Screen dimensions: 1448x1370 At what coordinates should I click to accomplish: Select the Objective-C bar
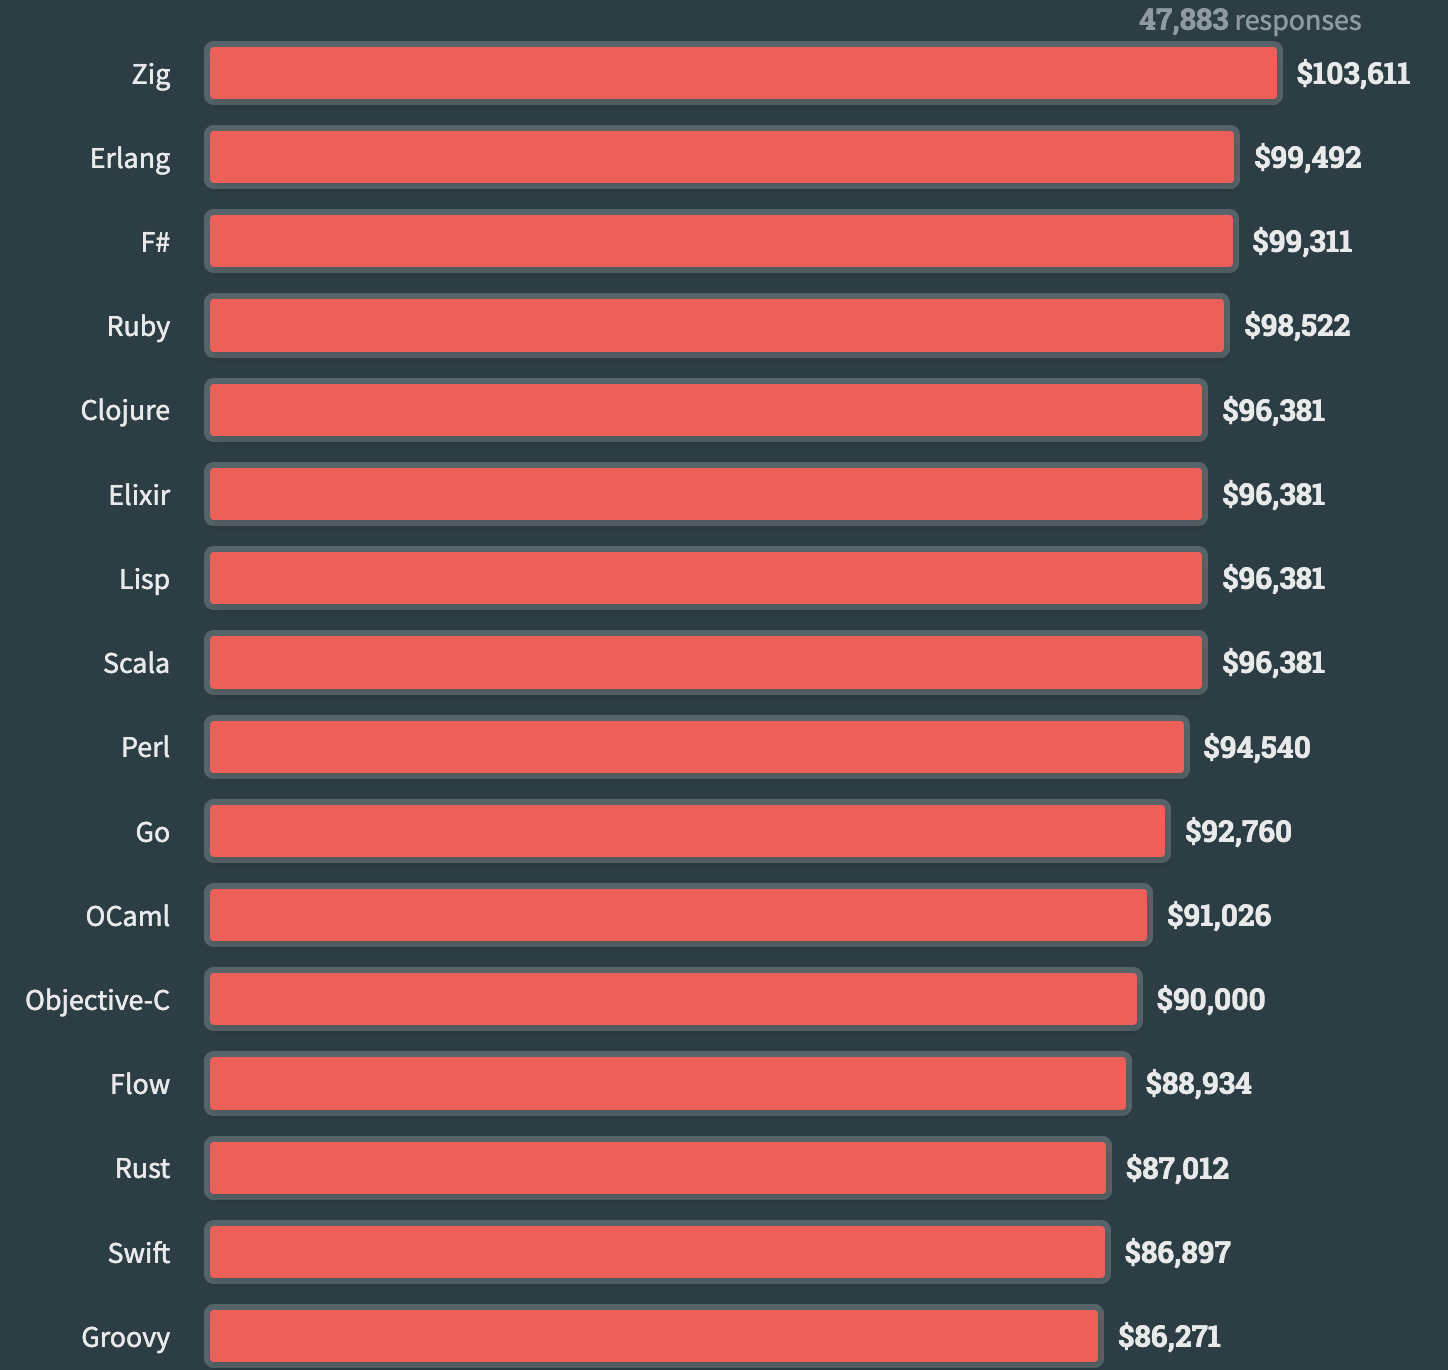coord(673,999)
